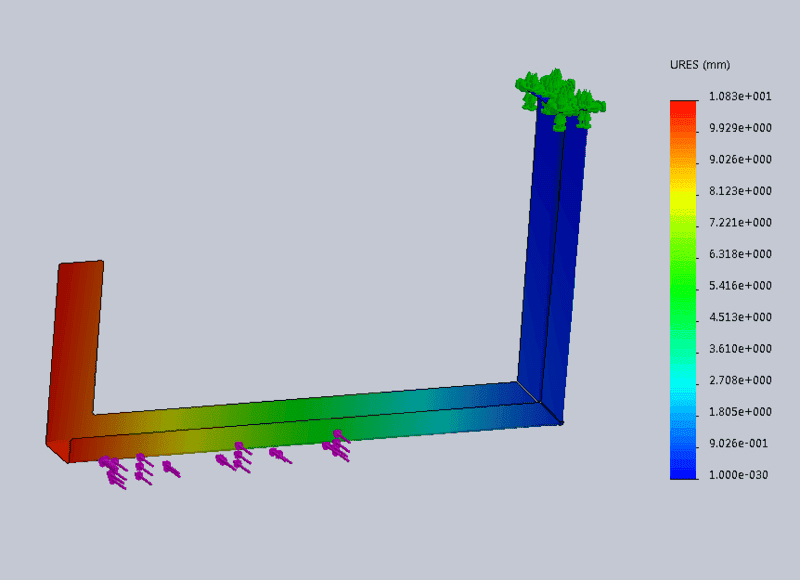The width and height of the screenshot is (800, 580).
Task: Click the 9.026e+000 legend value
Action: click(740, 160)
